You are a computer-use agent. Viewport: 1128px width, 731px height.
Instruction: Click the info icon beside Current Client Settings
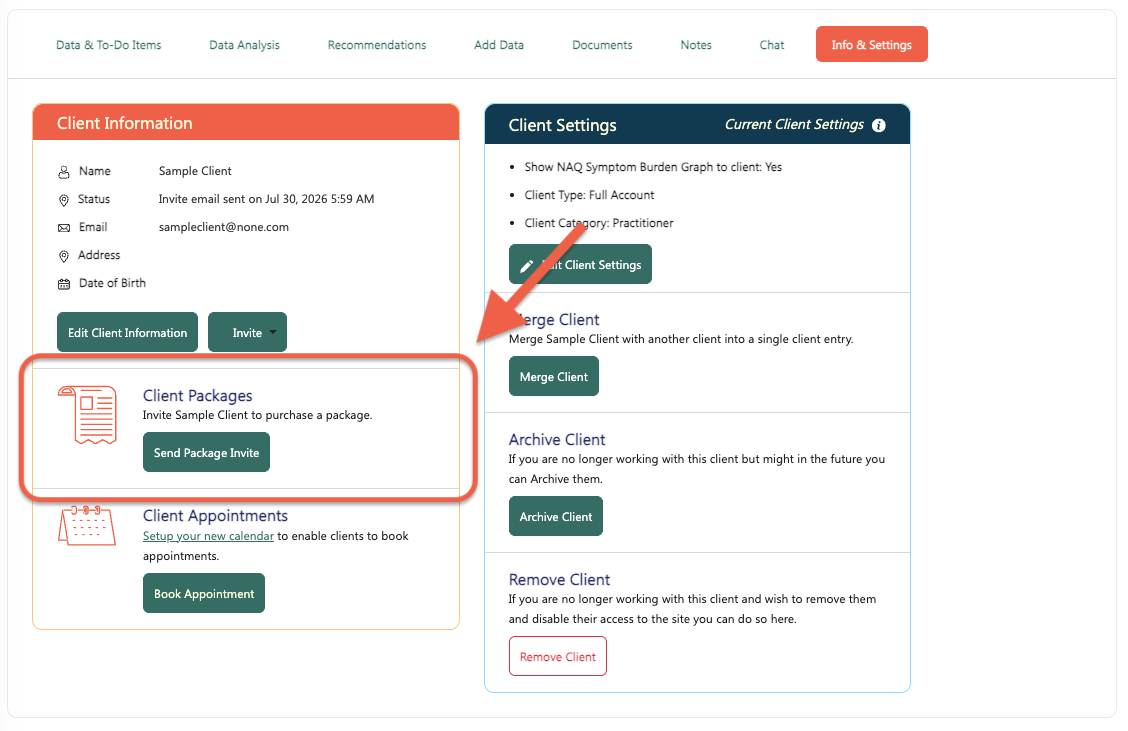point(878,125)
